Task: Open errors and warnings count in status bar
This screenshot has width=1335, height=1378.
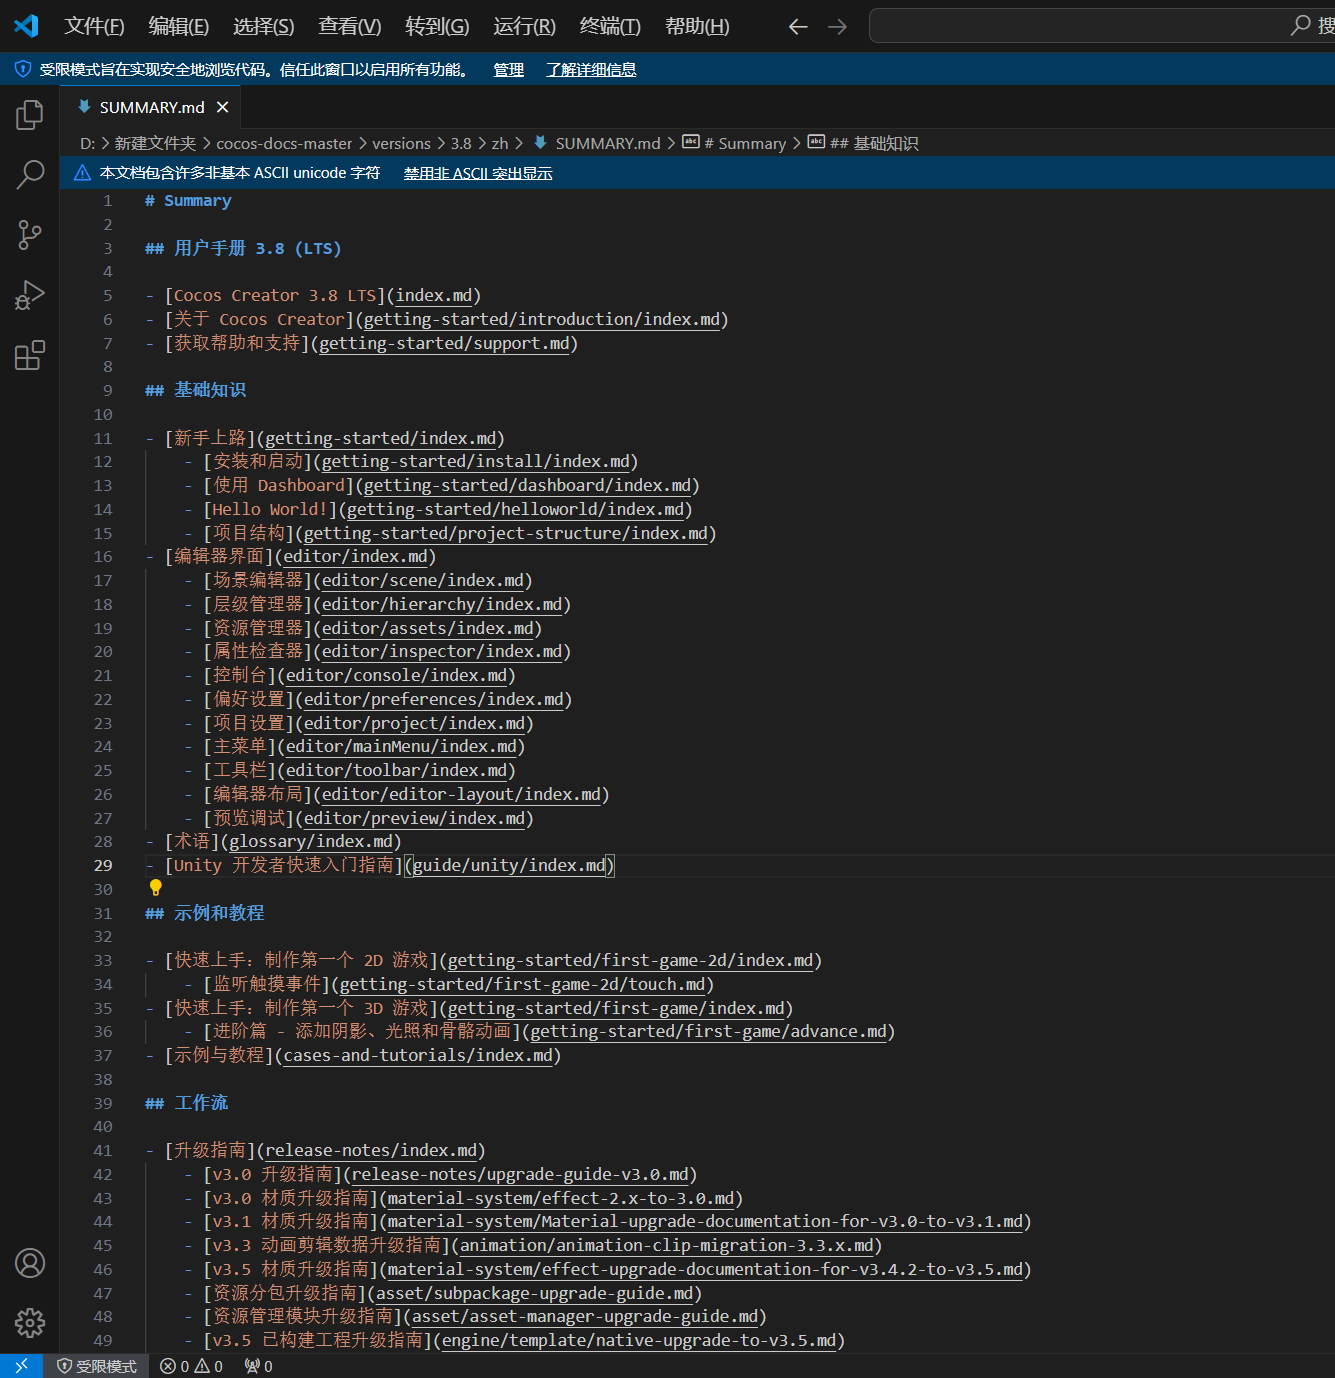Action: 191,1366
